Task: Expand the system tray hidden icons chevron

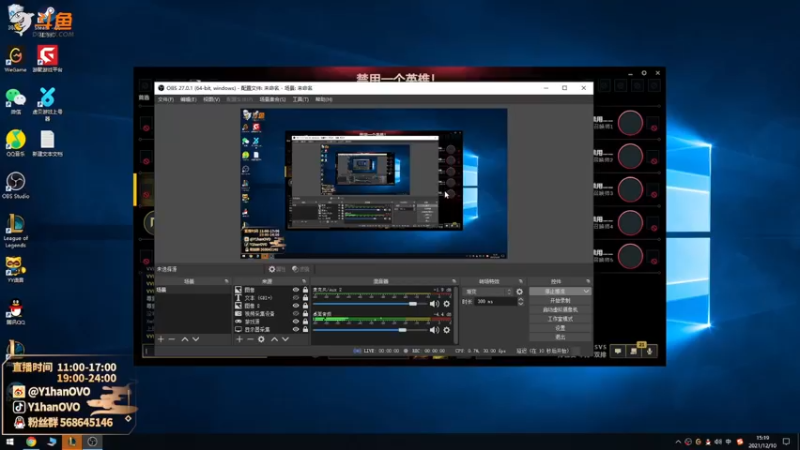Action: [x=678, y=442]
